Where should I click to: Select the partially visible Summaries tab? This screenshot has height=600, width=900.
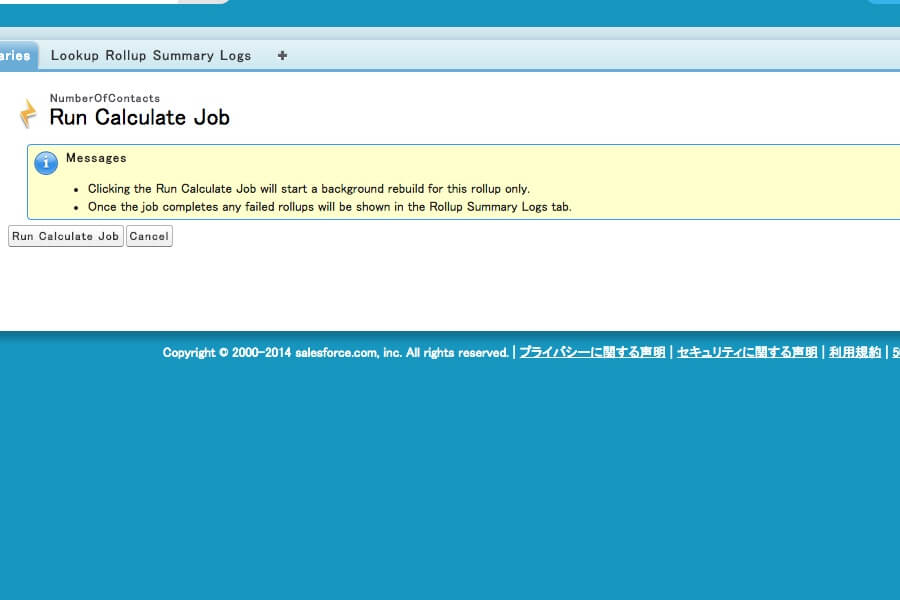pos(16,56)
